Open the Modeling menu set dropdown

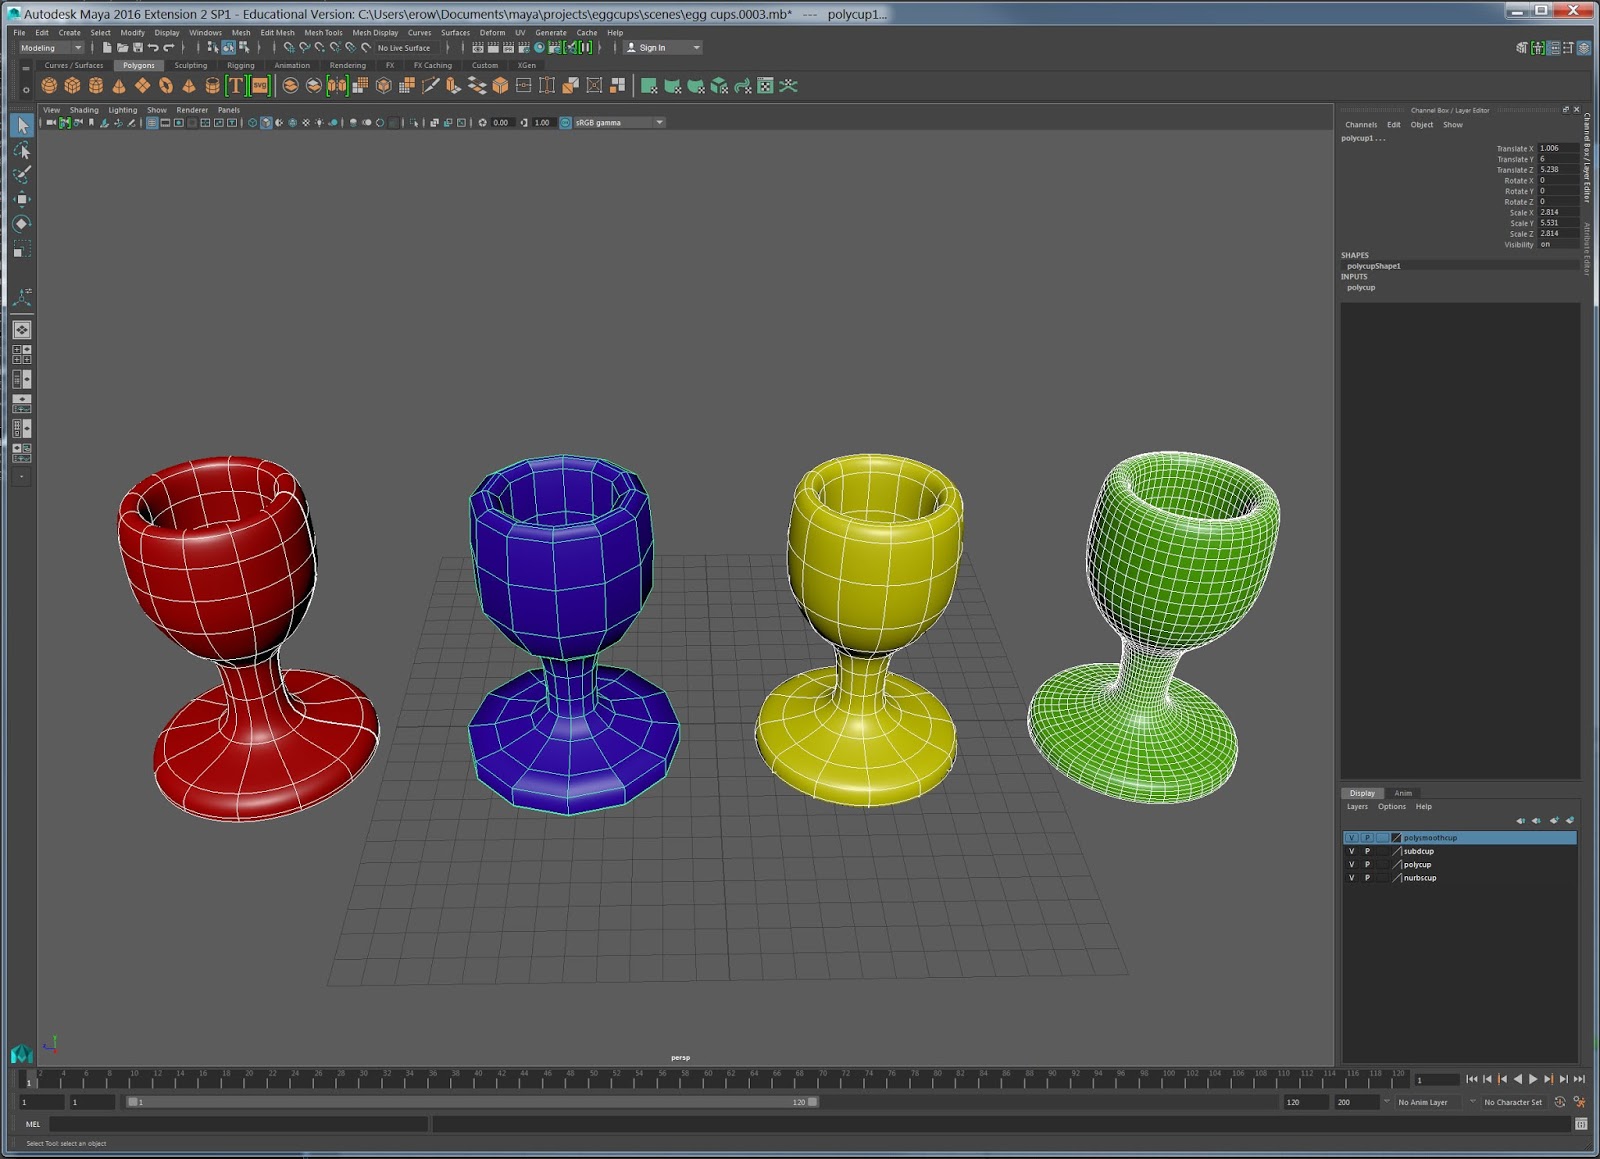click(51, 47)
